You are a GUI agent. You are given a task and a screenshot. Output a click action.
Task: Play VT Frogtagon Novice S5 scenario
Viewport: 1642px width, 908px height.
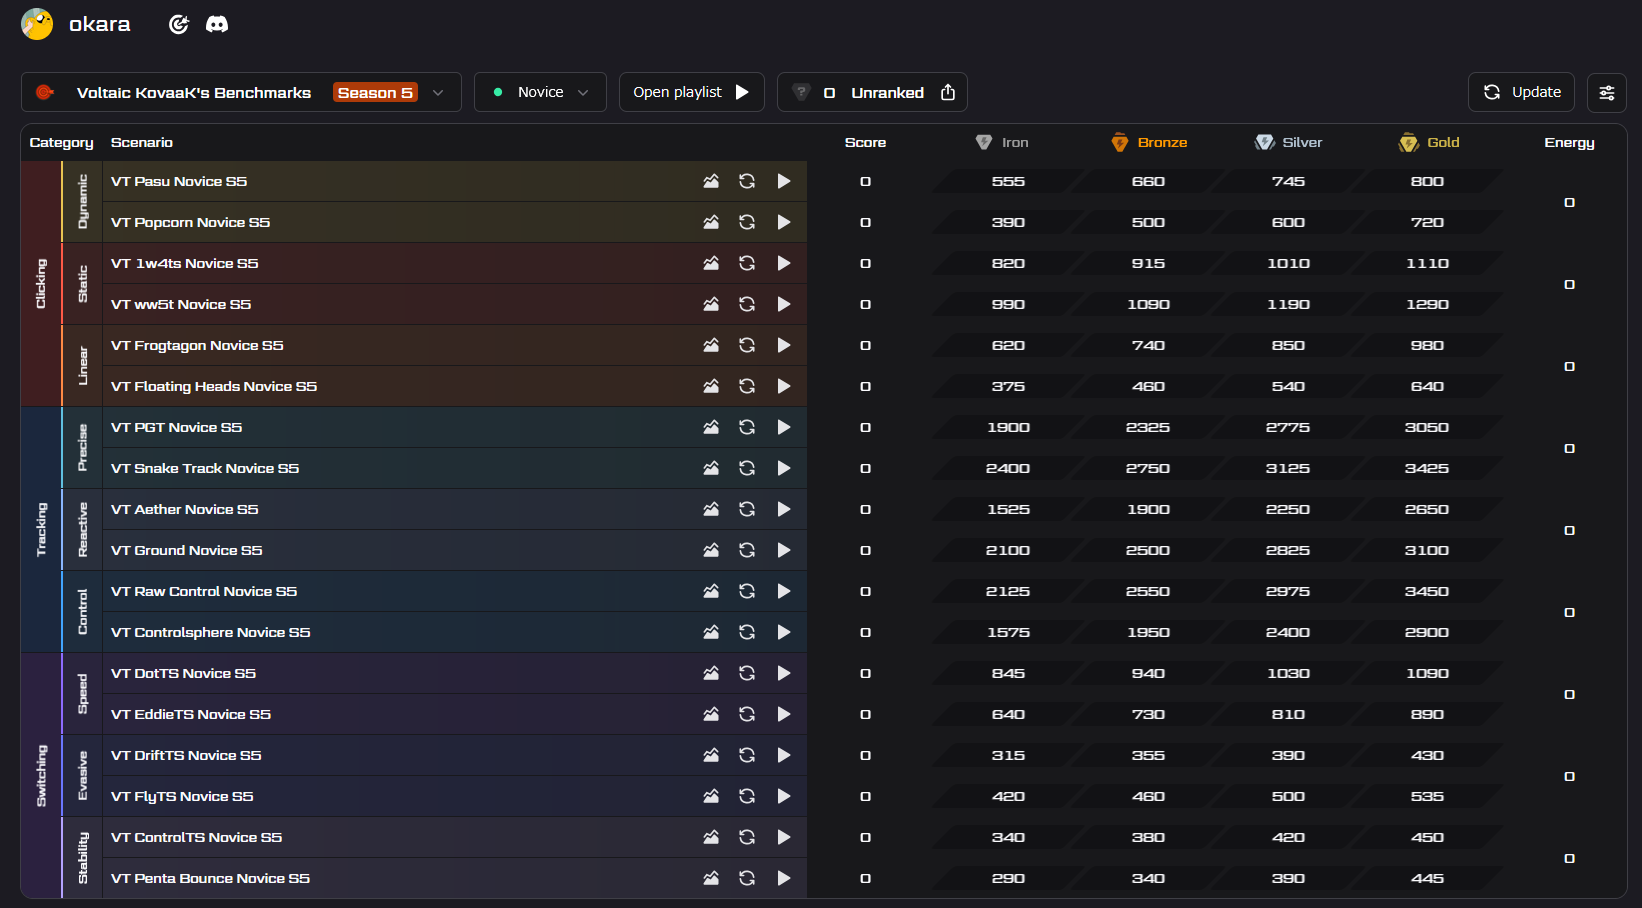click(x=784, y=345)
